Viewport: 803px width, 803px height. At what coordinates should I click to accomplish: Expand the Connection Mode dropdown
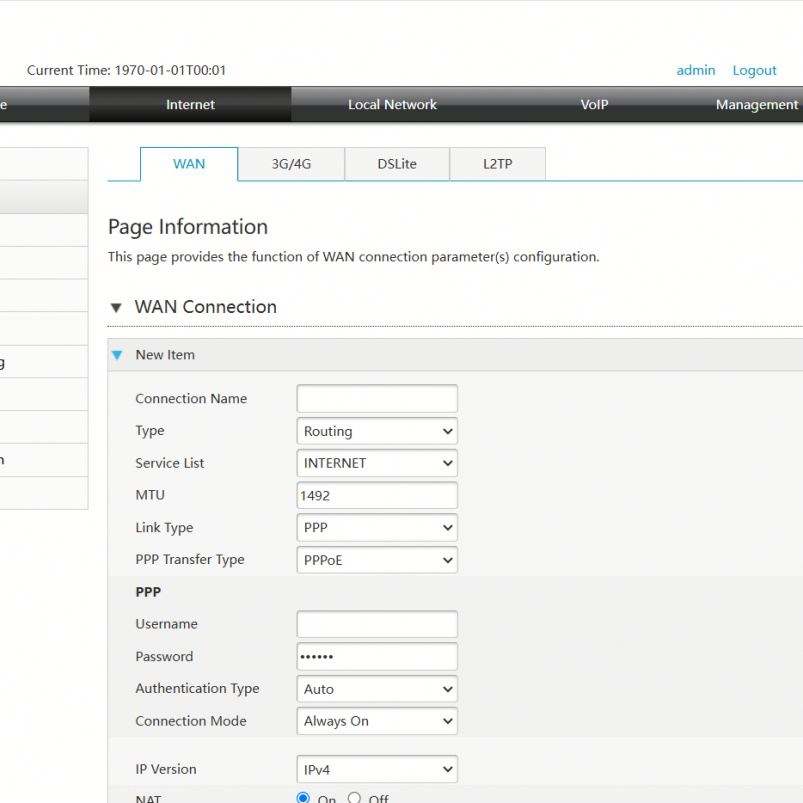click(377, 721)
